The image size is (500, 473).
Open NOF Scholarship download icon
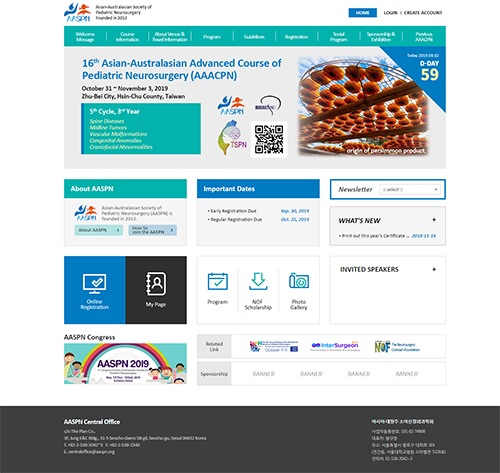click(258, 281)
